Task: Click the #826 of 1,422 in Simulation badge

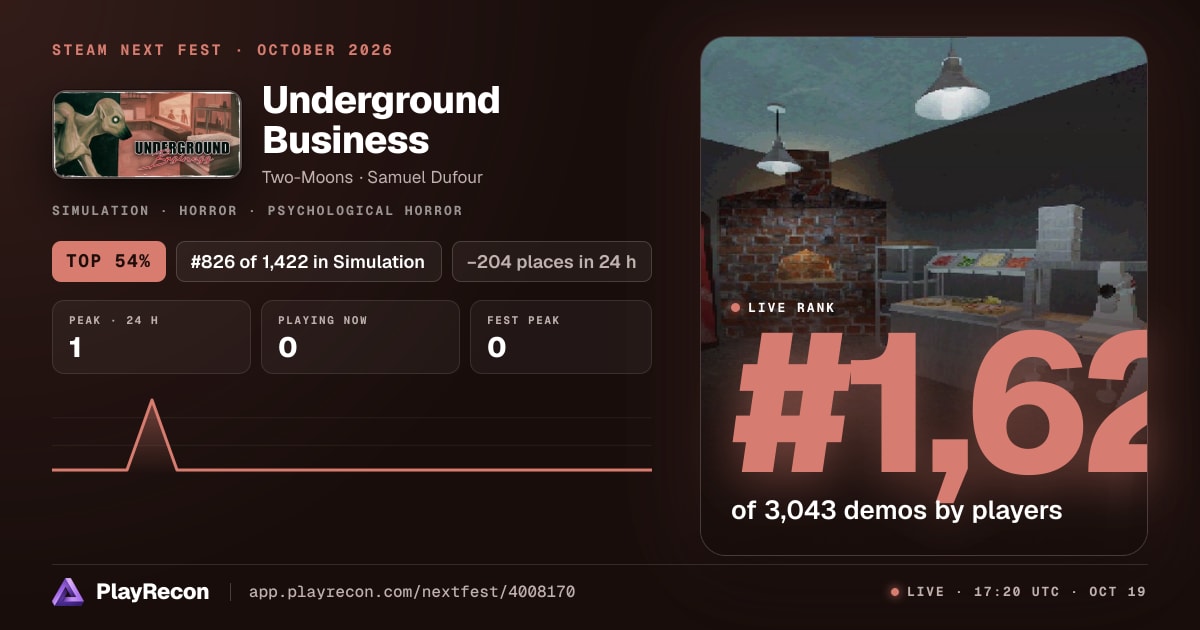Action: 309,261
